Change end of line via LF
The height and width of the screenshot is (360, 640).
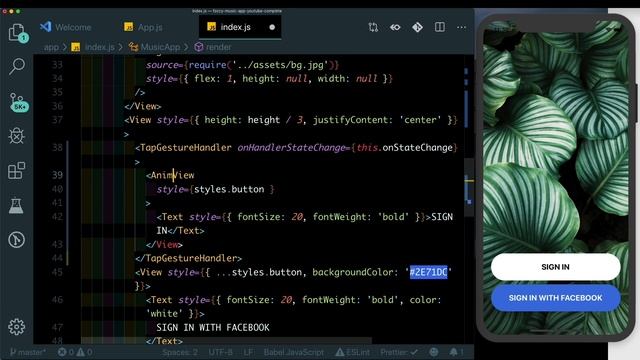click(x=248, y=352)
